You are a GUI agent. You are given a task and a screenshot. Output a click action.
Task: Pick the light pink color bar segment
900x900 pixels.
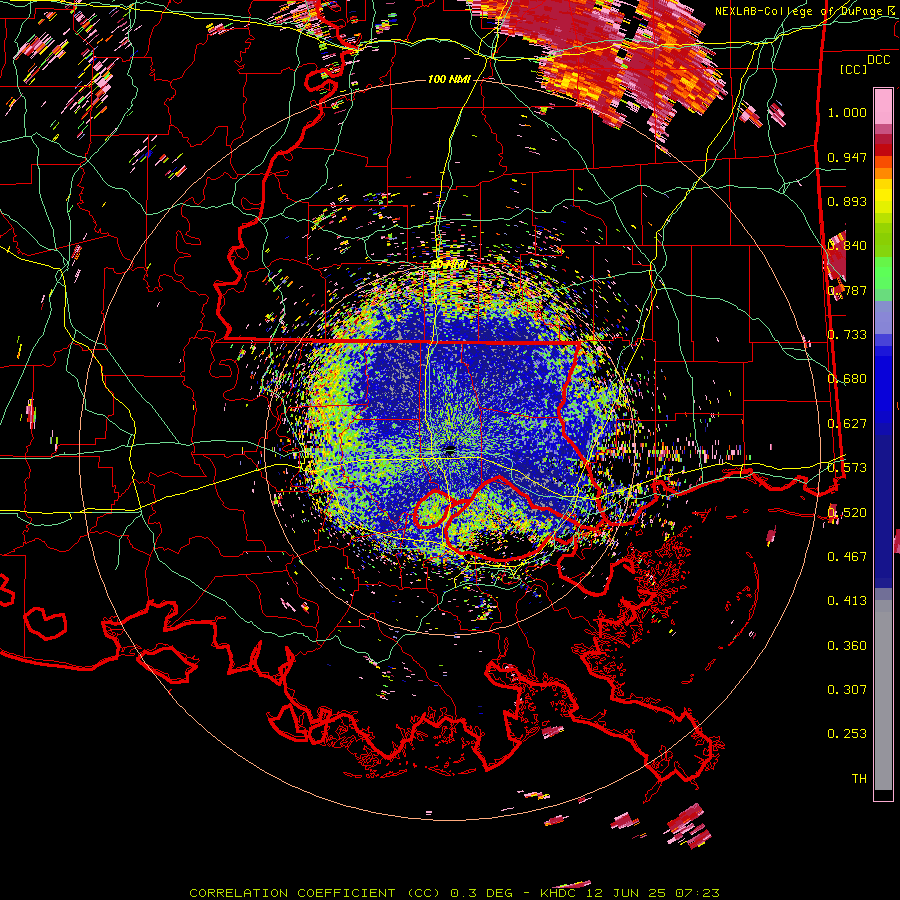(x=883, y=106)
